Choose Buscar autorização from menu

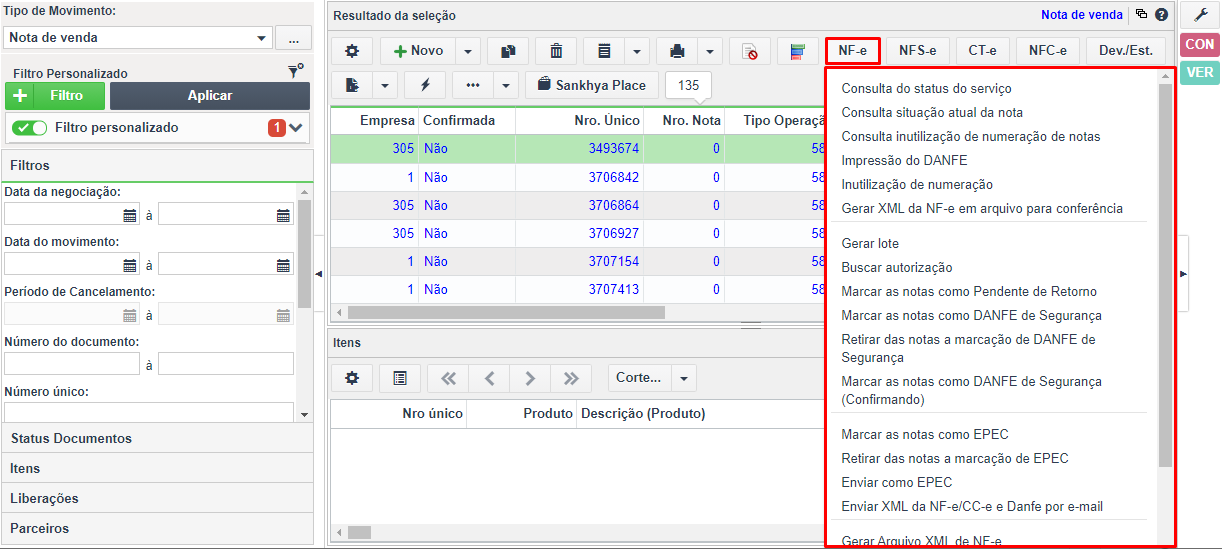897,267
